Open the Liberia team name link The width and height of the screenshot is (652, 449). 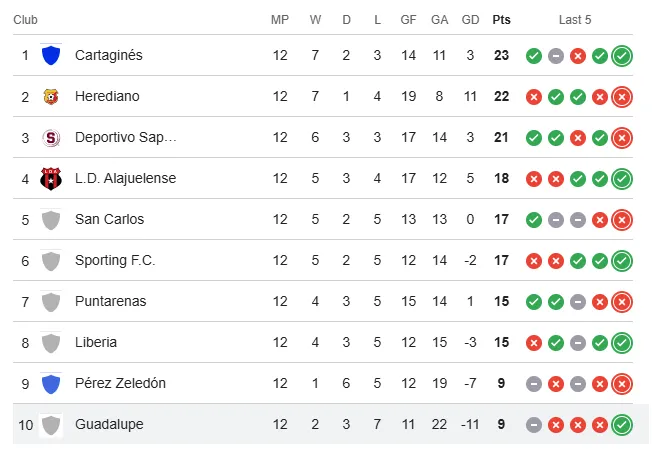96,342
